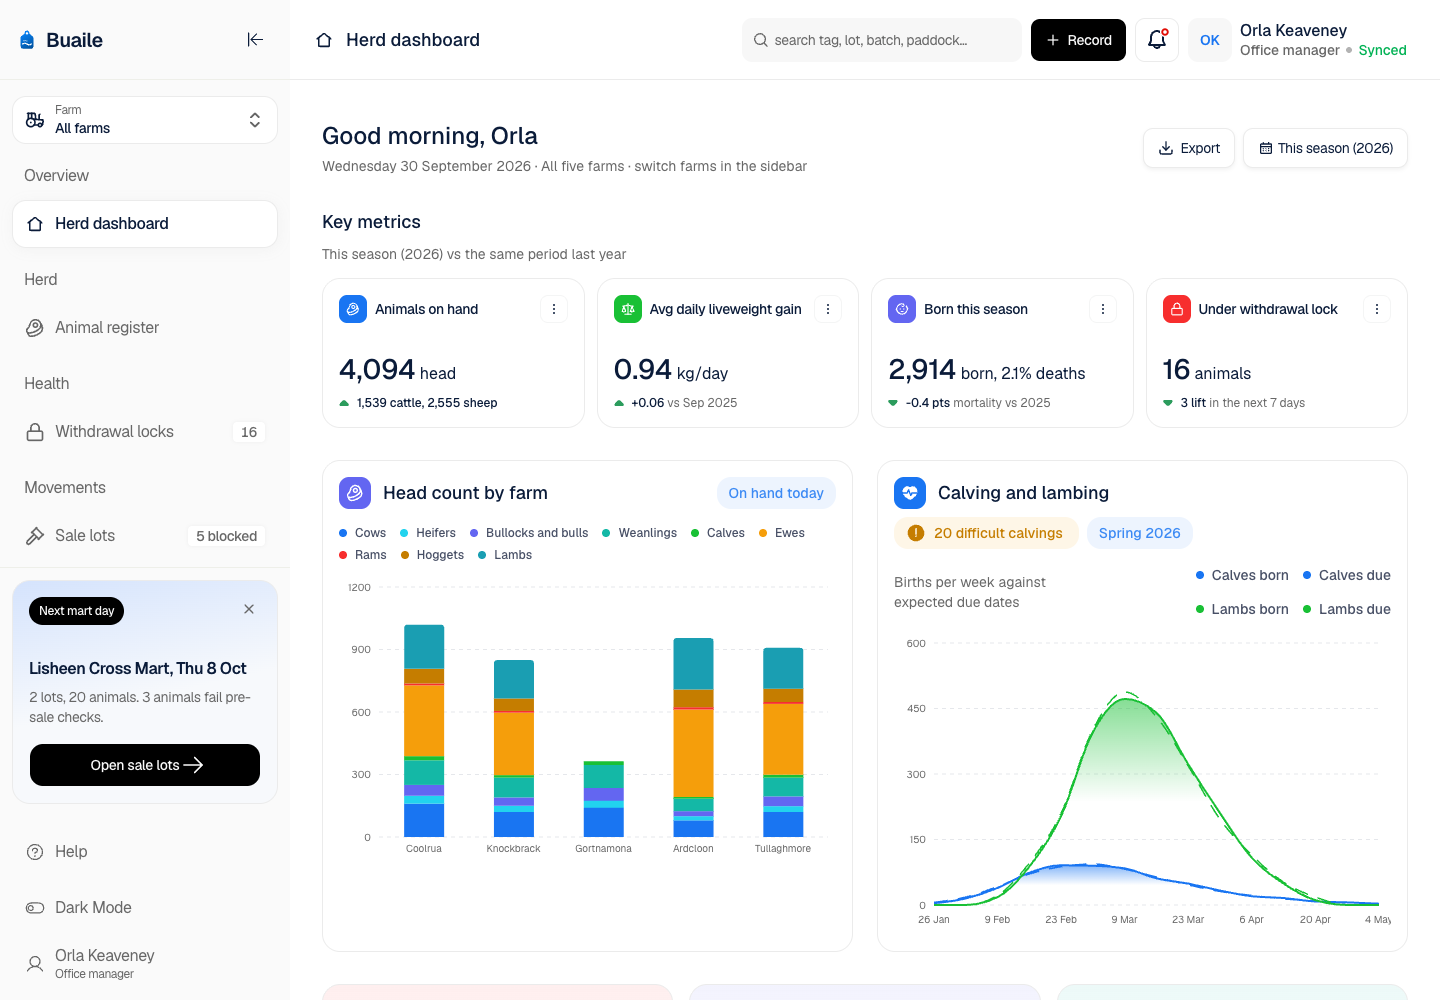Open Herd dashboard in the sidebar
The width and height of the screenshot is (1440, 1000).
(145, 224)
